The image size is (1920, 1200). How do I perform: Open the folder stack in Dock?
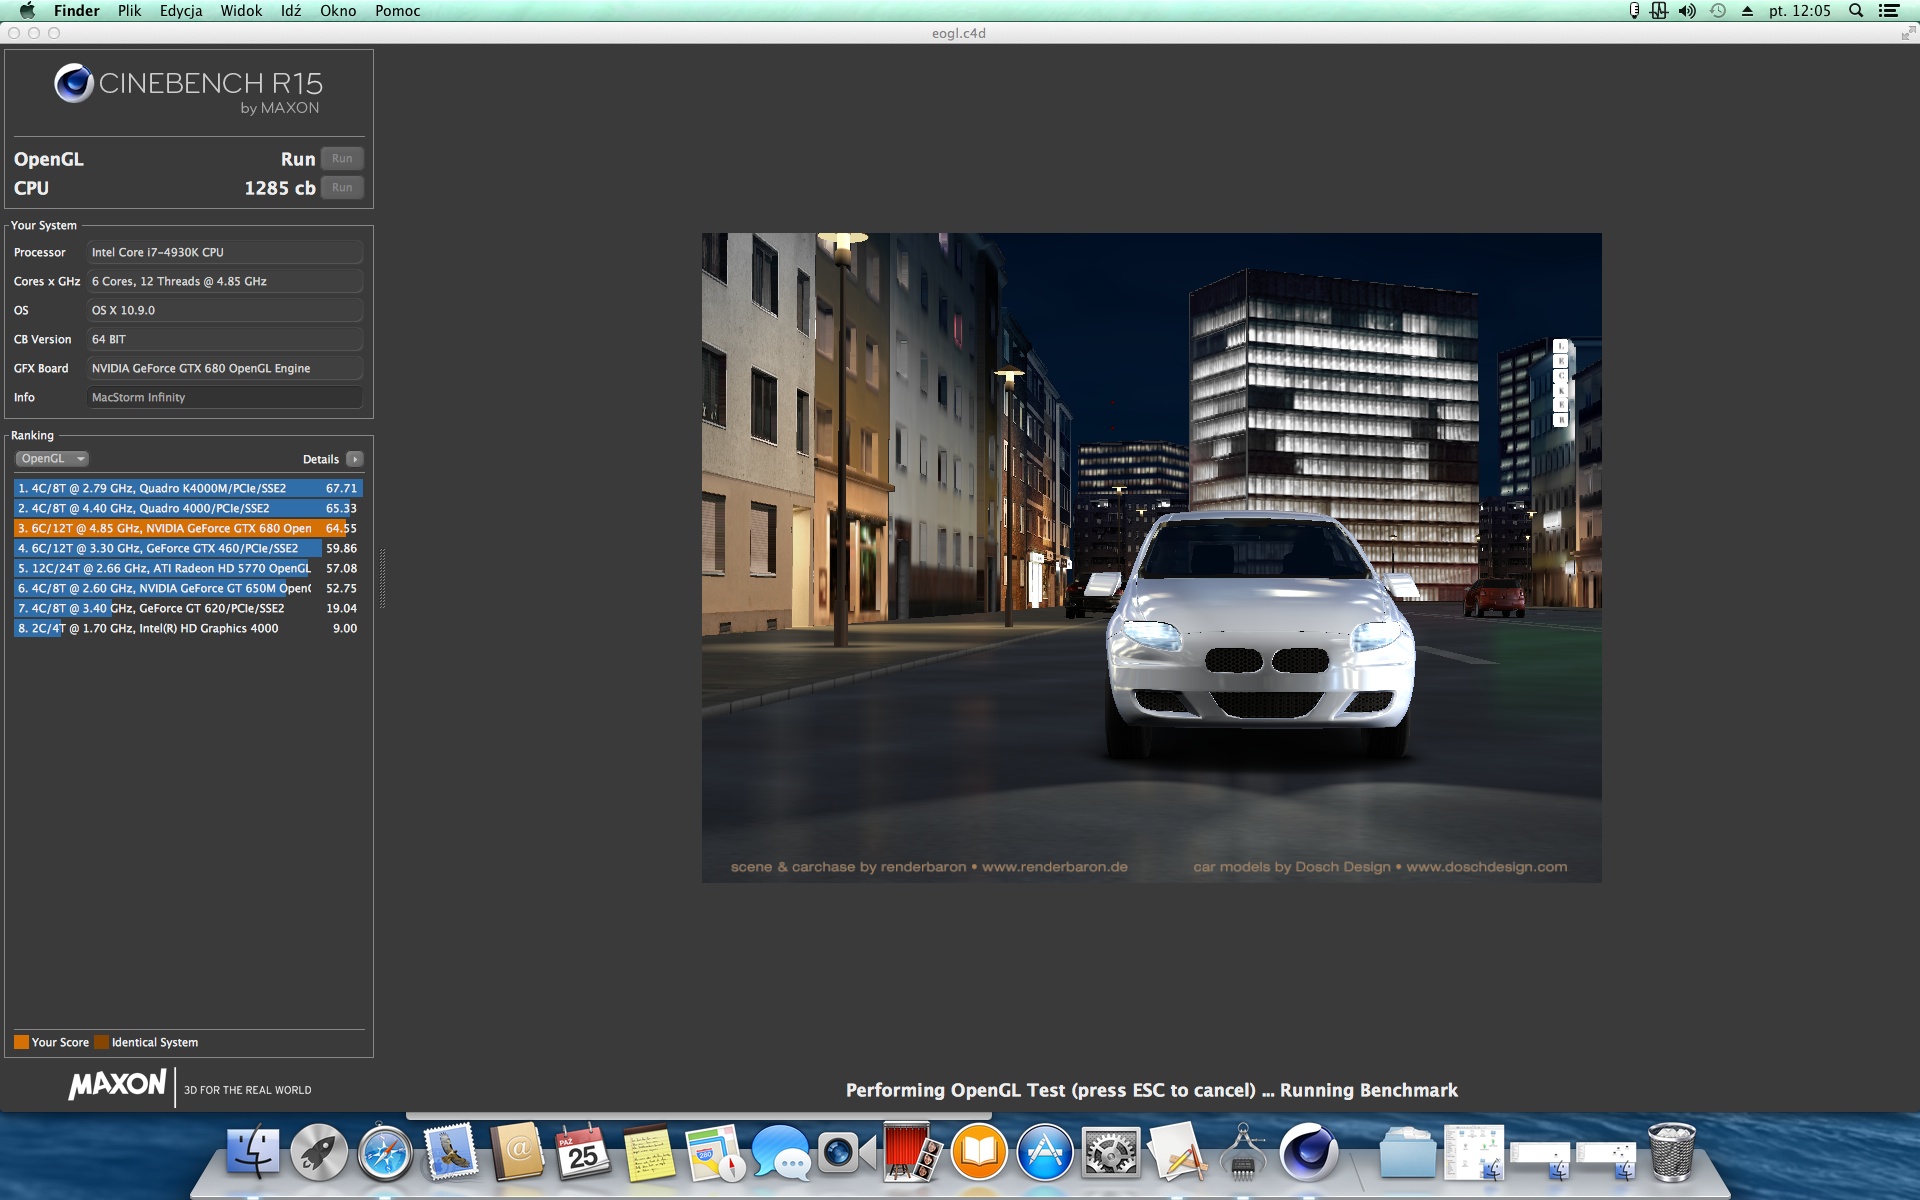[x=1407, y=1153]
